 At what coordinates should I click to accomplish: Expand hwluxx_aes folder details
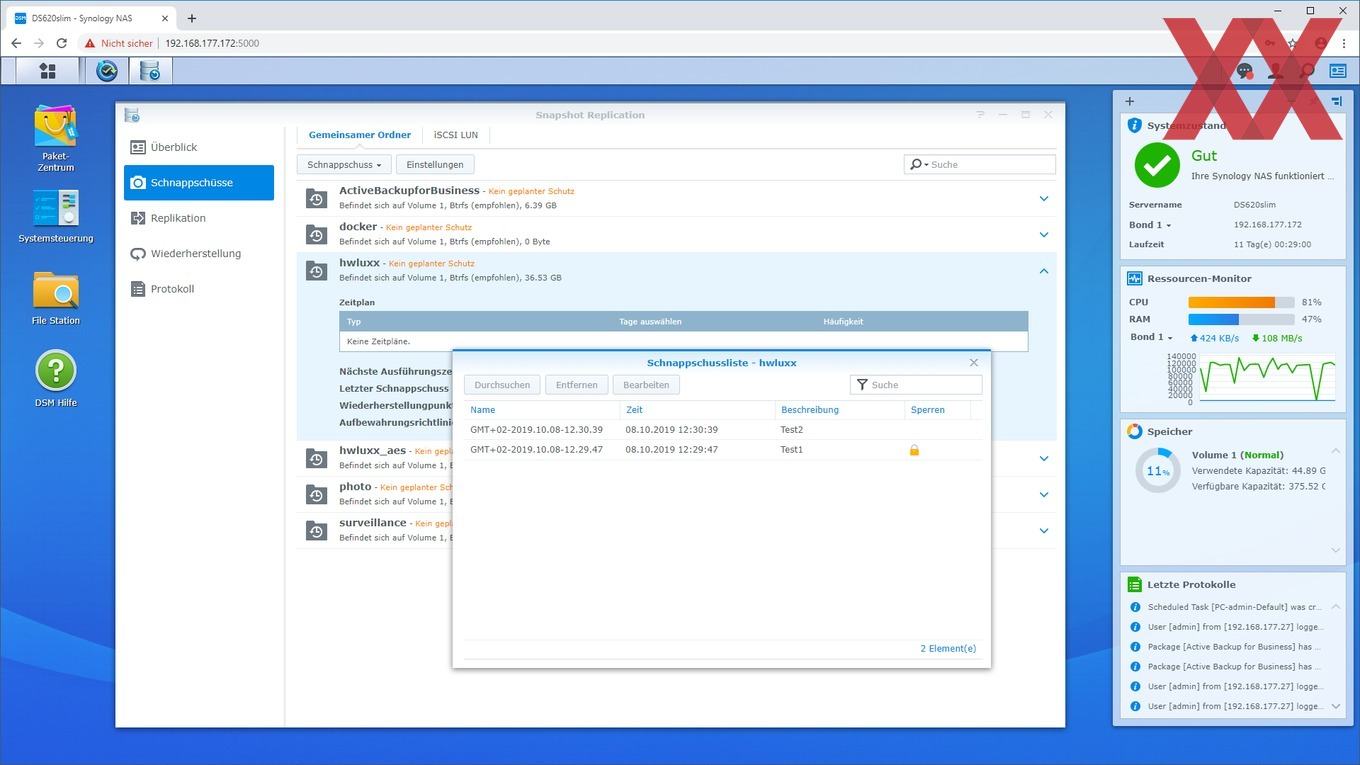[x=1043, y=458]
